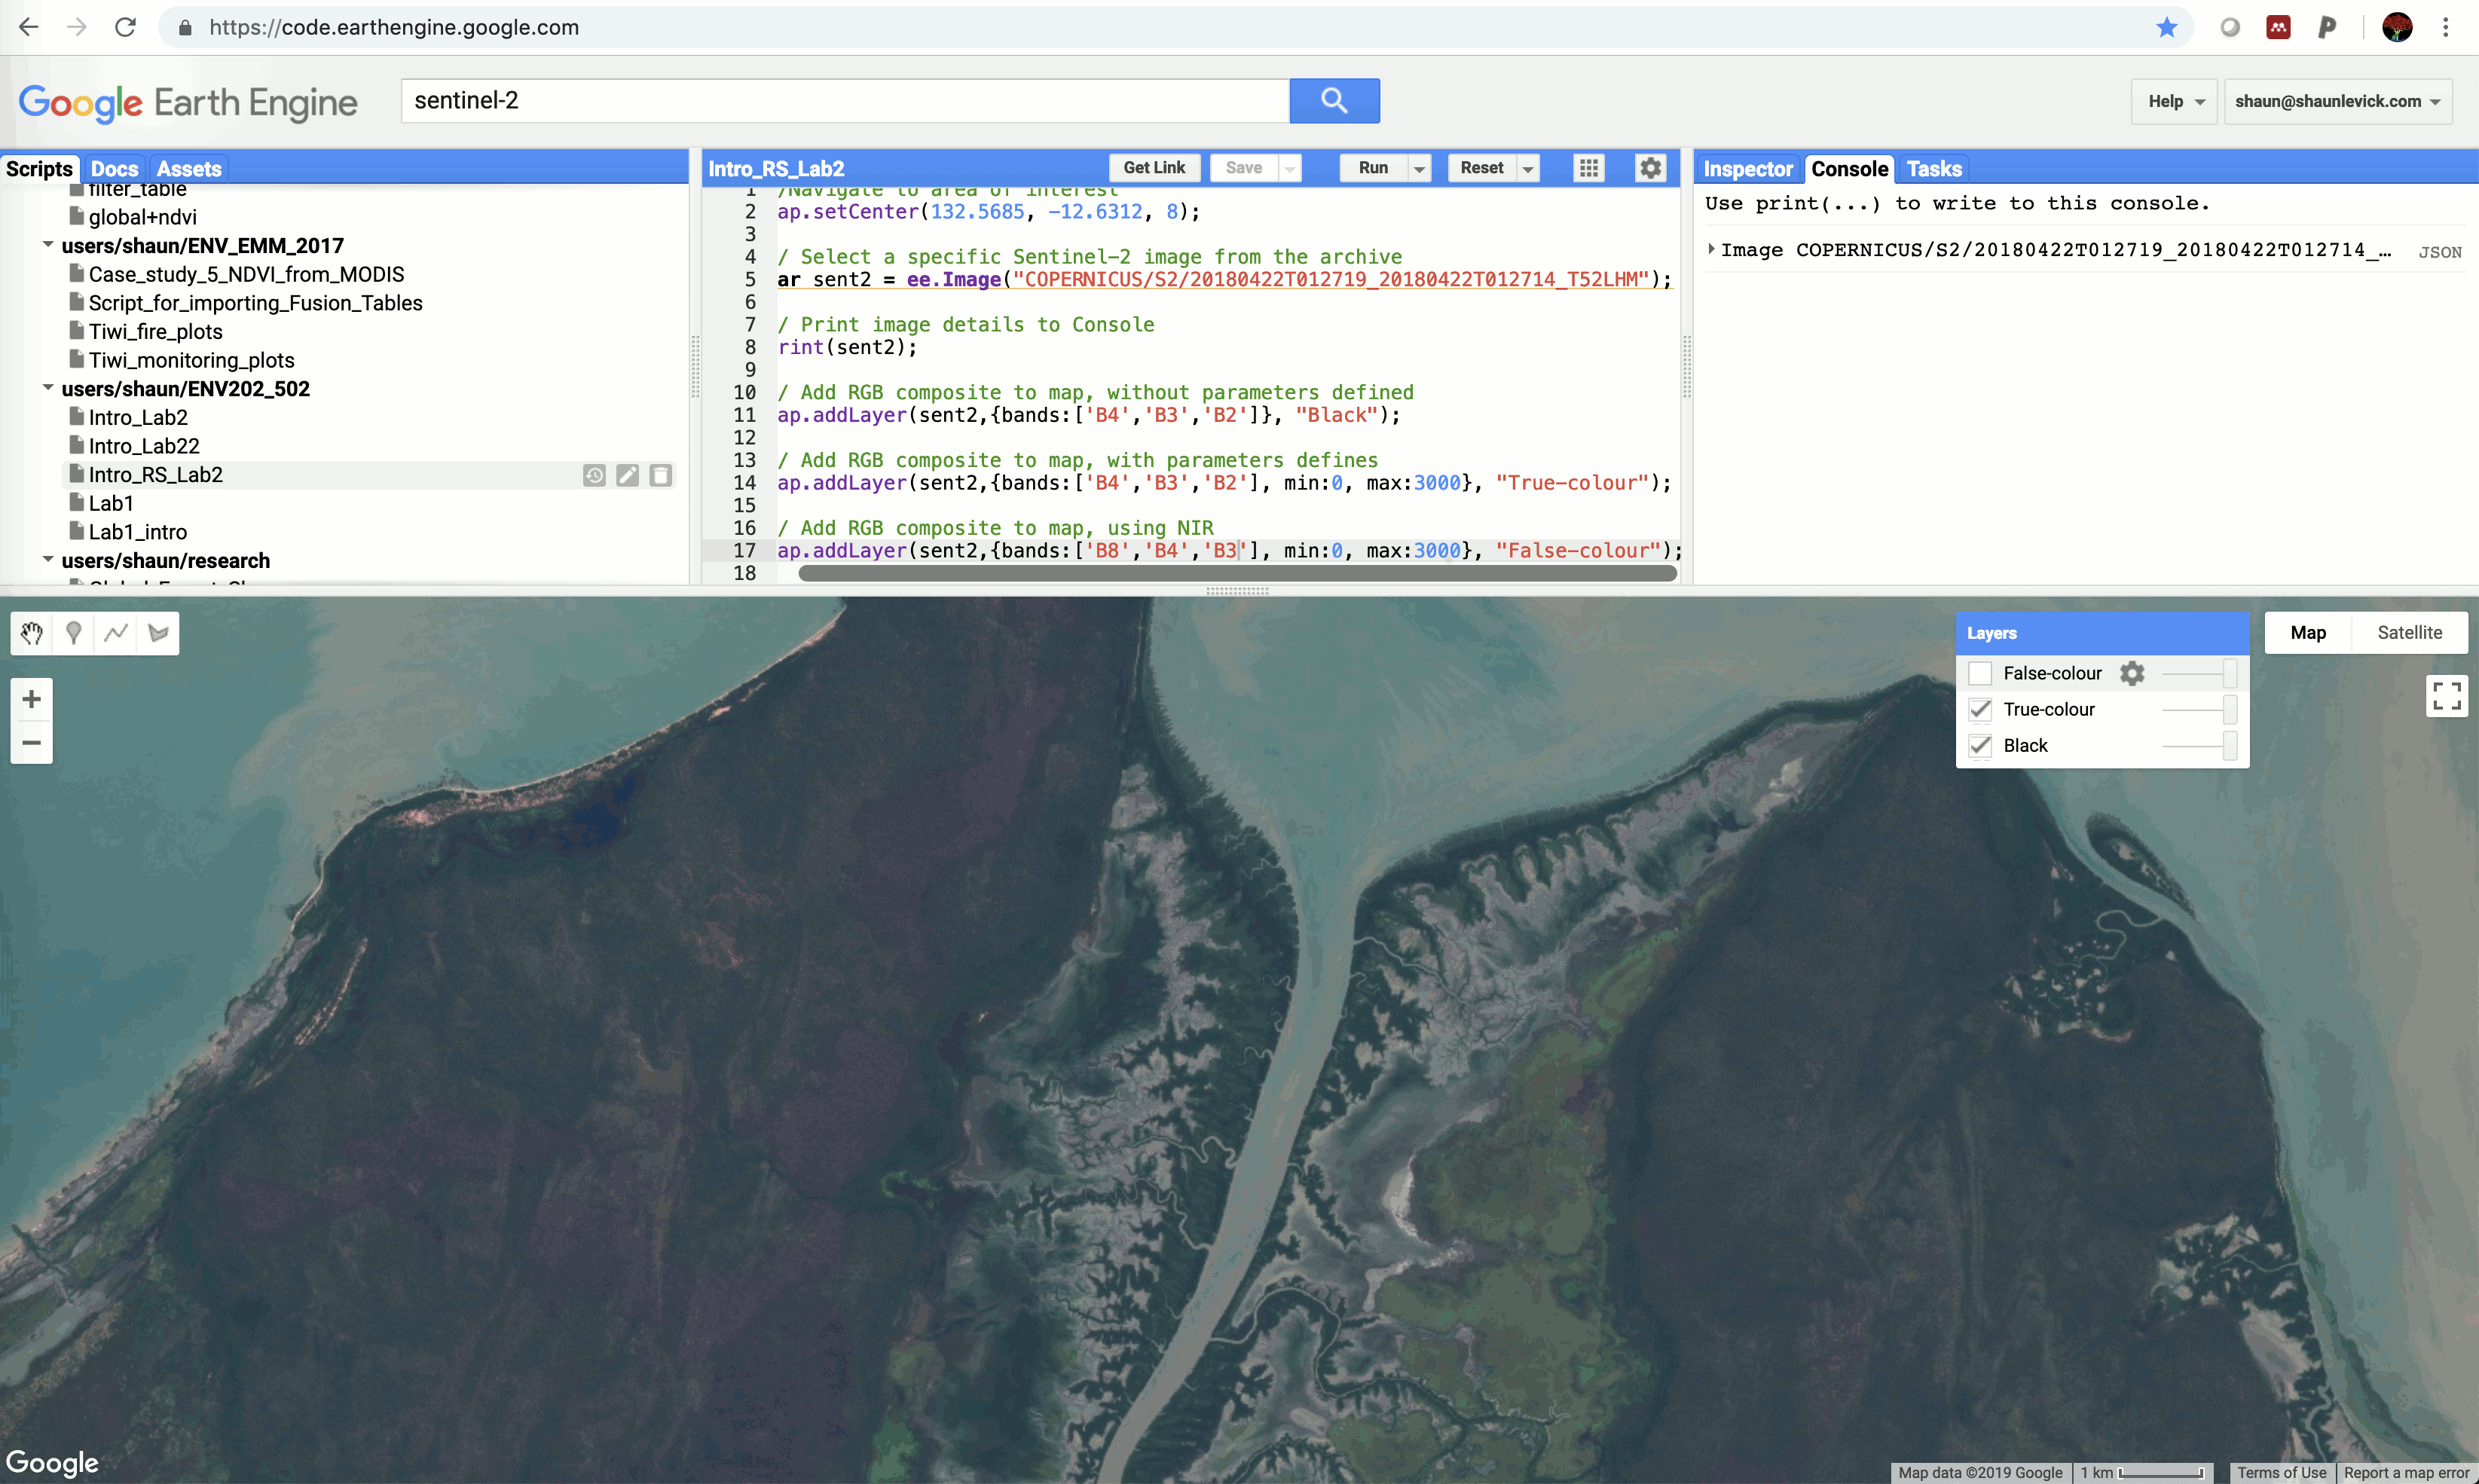Viewport: 2479px width, 1484px height.
Task: Click the False-colour layer settings gear icon
Action: tap(2132, 673)
